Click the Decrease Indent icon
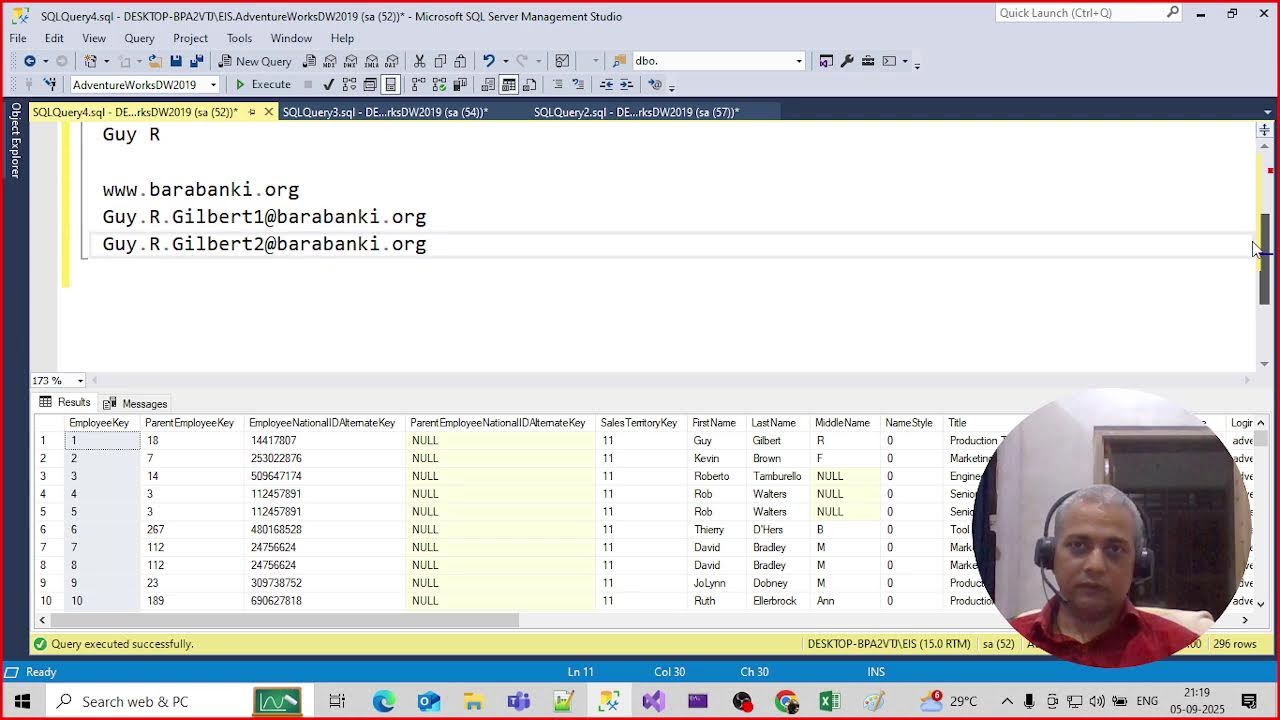Screen dimensions: 1280x720 [x=606, y=85]
